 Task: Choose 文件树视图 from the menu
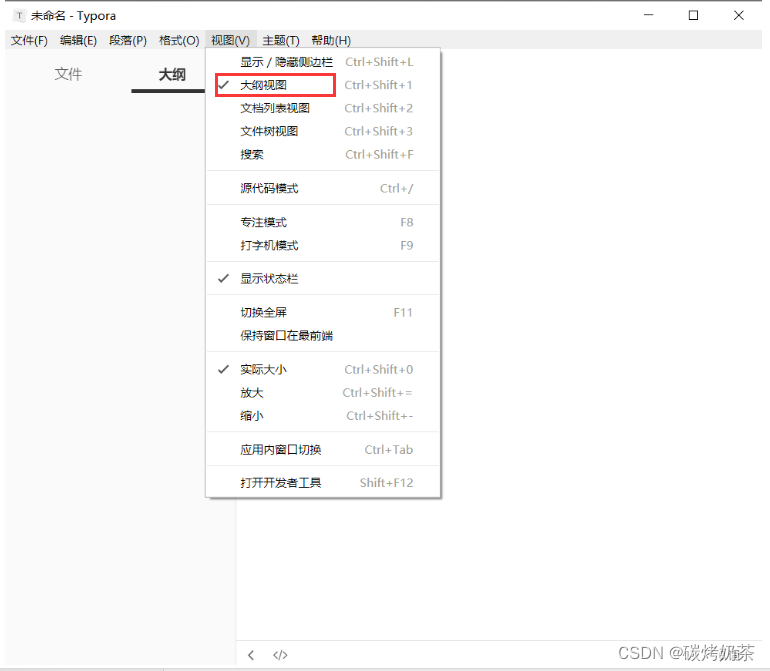323,131
